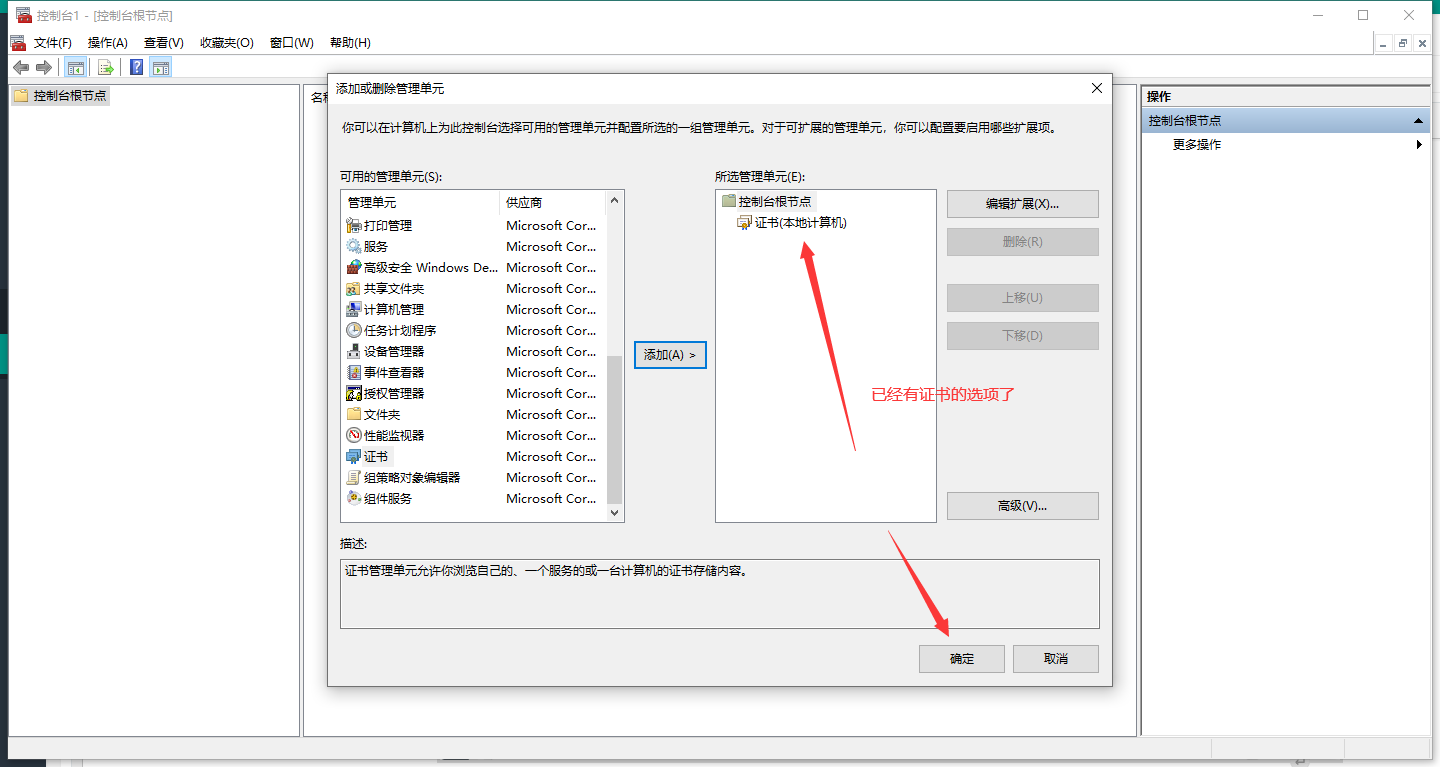Open the 文件(F) menu

click(52, 43)
